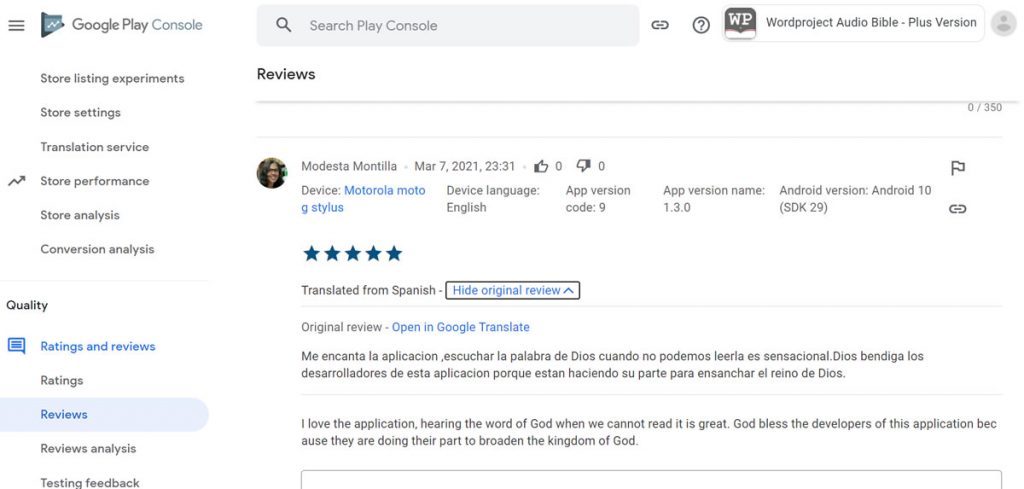The height and width of the screenshot is (489, 1024).
Task: Flag the review using the flag icon
Action: [957, 168]
